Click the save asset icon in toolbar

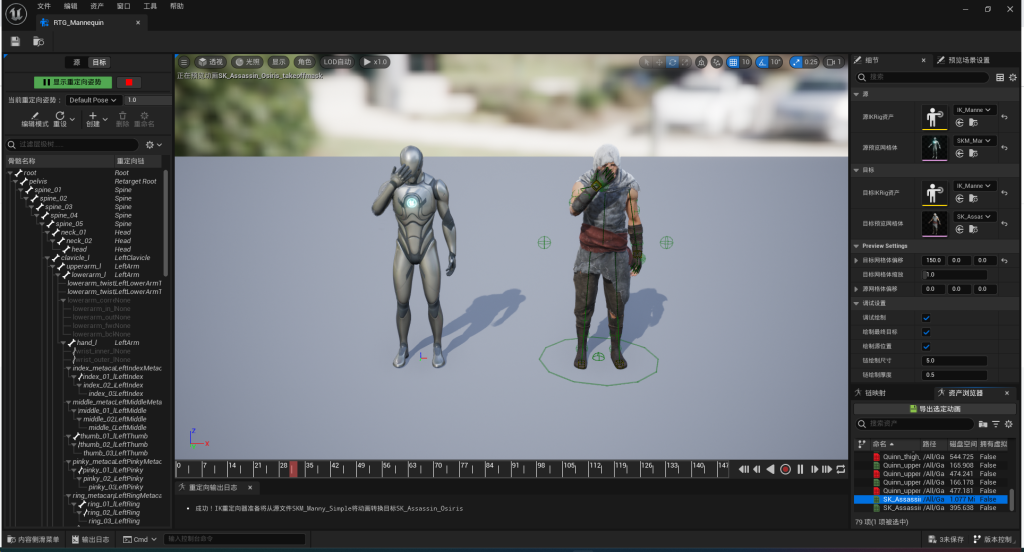point(15,42)
